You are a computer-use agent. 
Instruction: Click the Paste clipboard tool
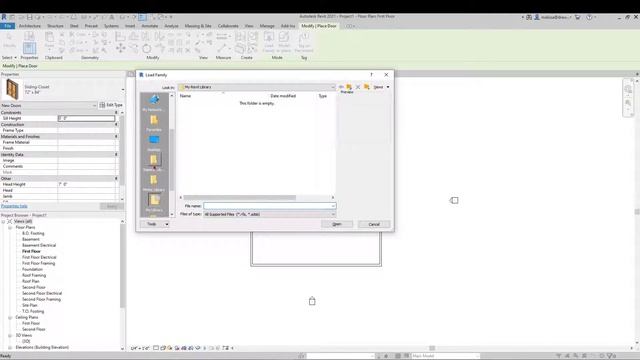pyautogui.click(x=49, y=41)
